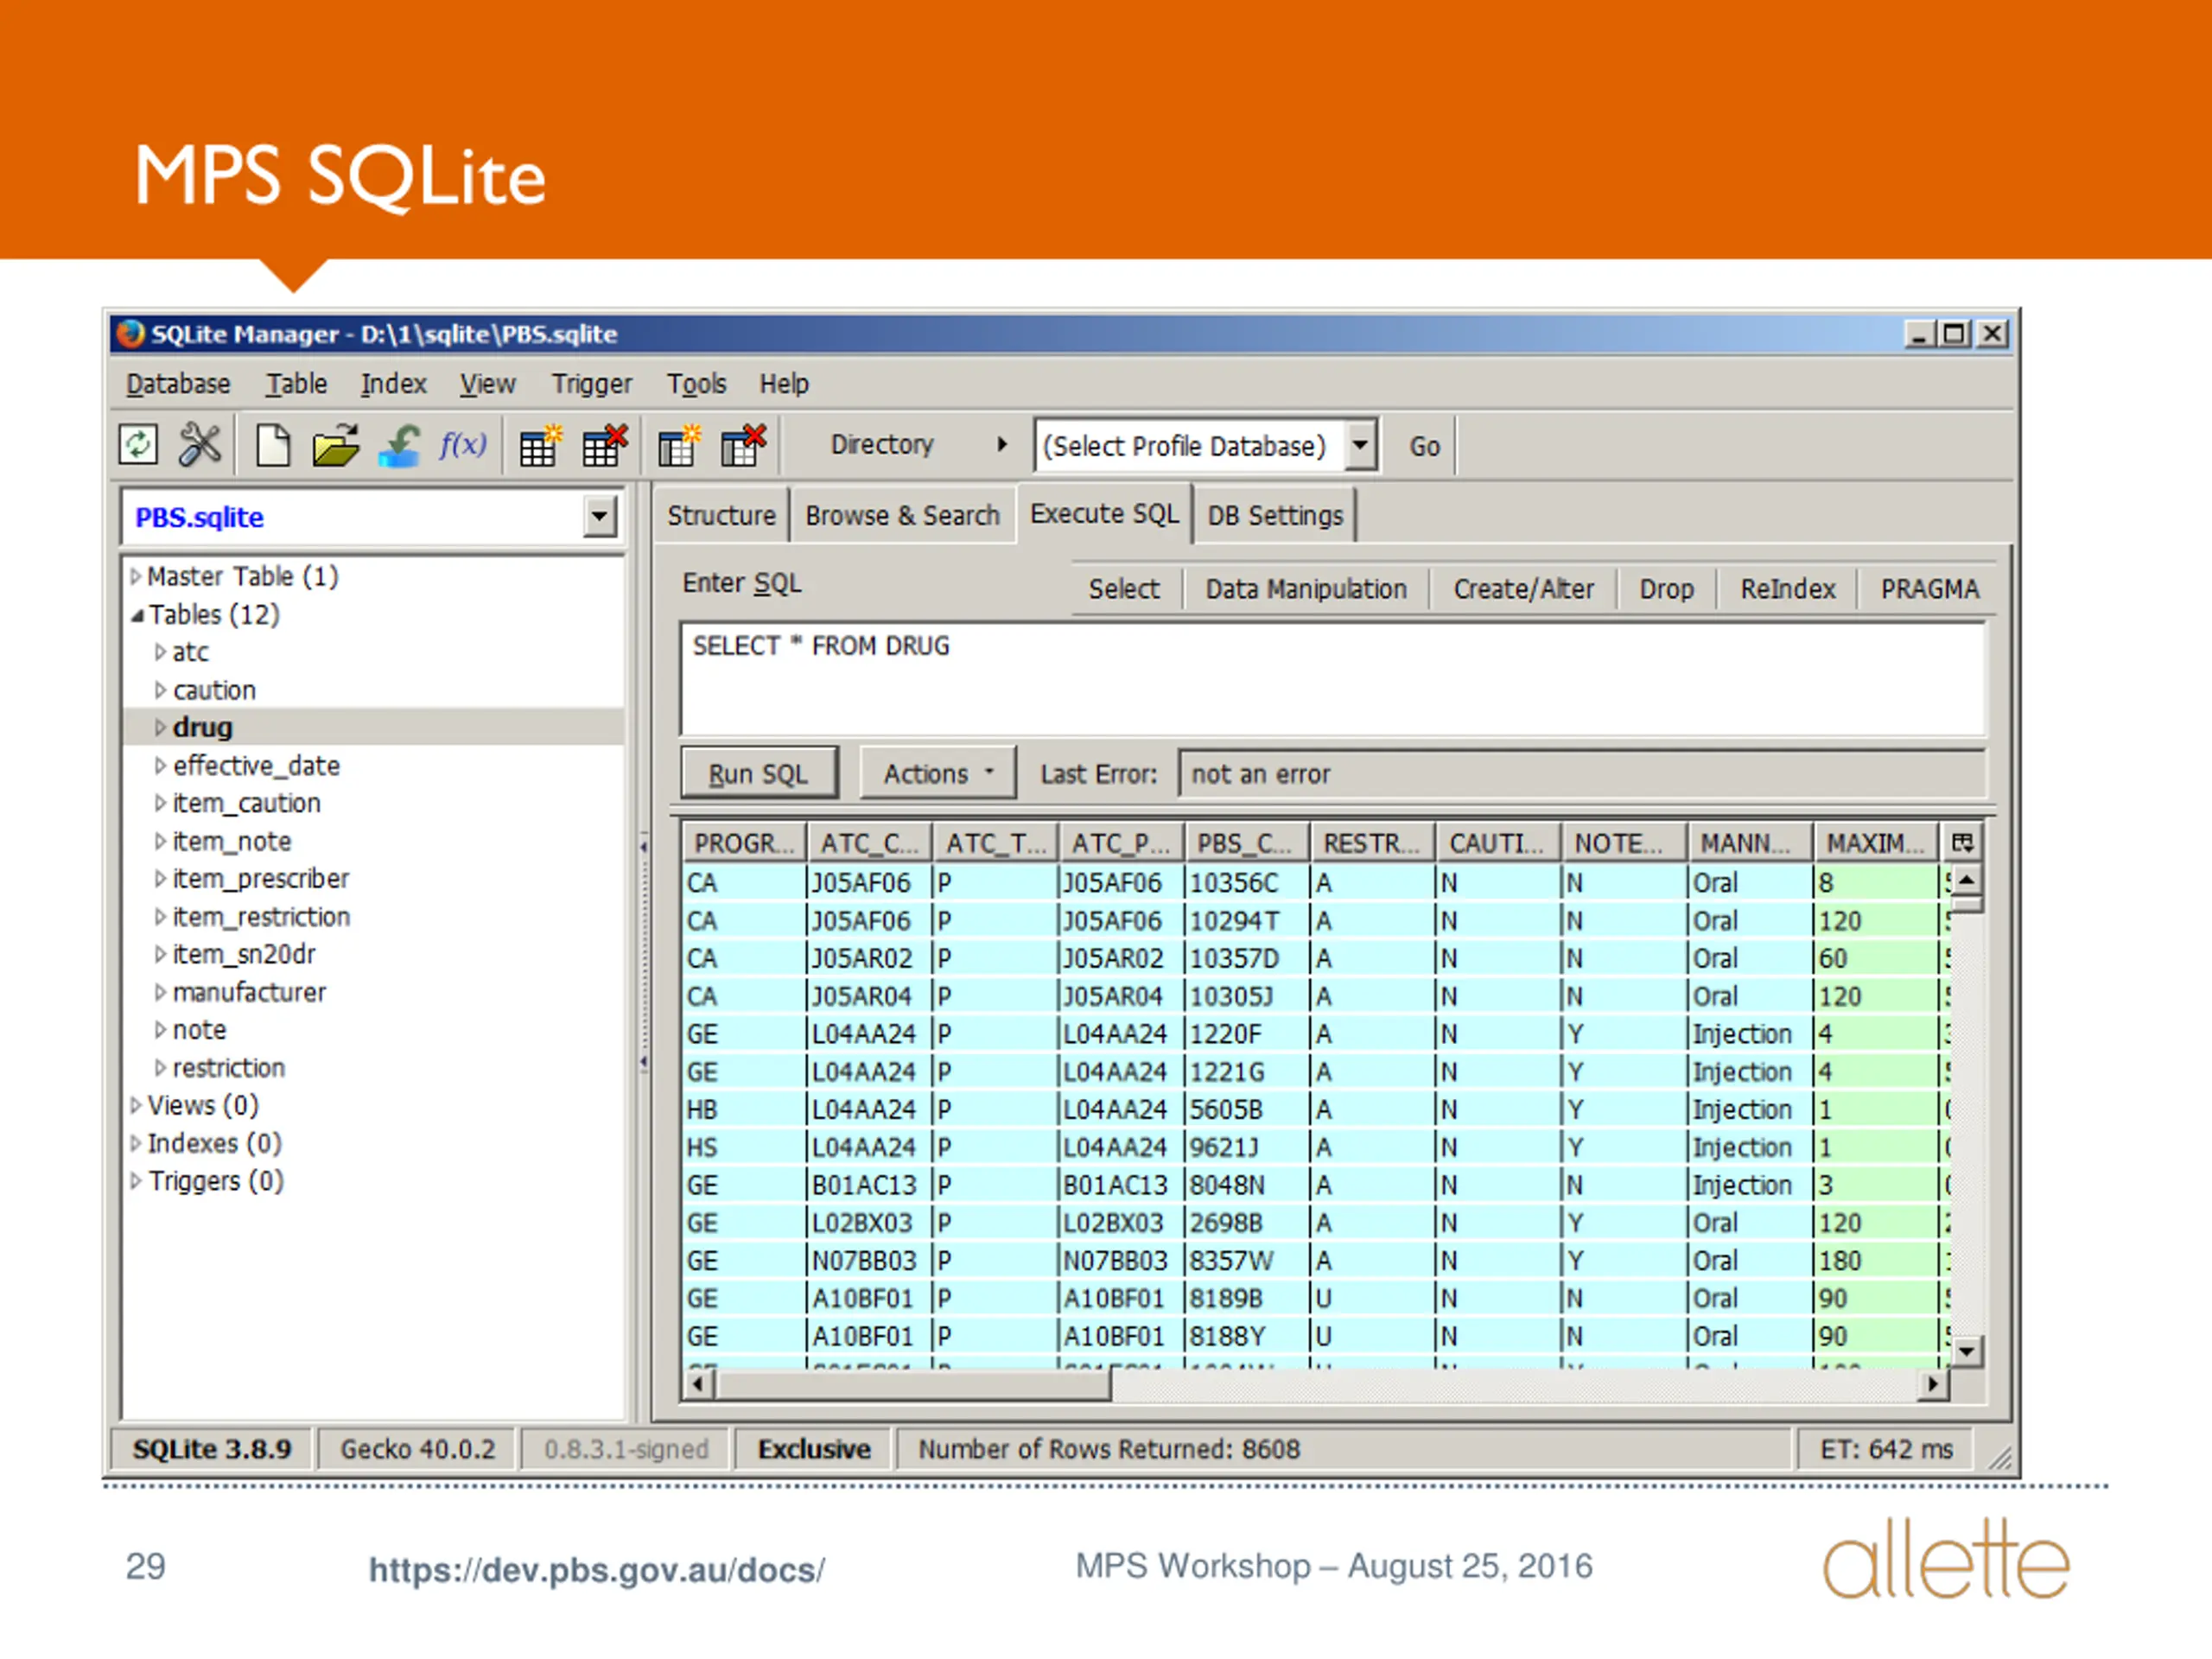Open the View menu
The image size is (2212, 1659).
pos(487,384)
